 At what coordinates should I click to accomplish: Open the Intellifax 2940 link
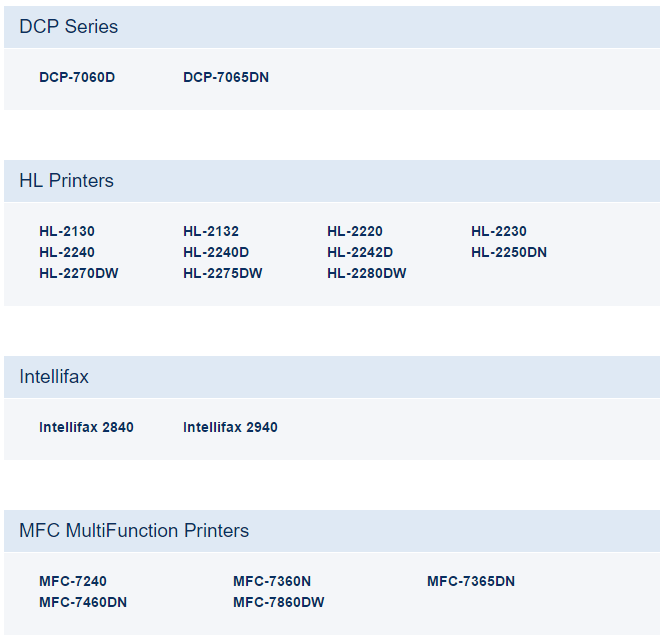[x=230, y=427]
